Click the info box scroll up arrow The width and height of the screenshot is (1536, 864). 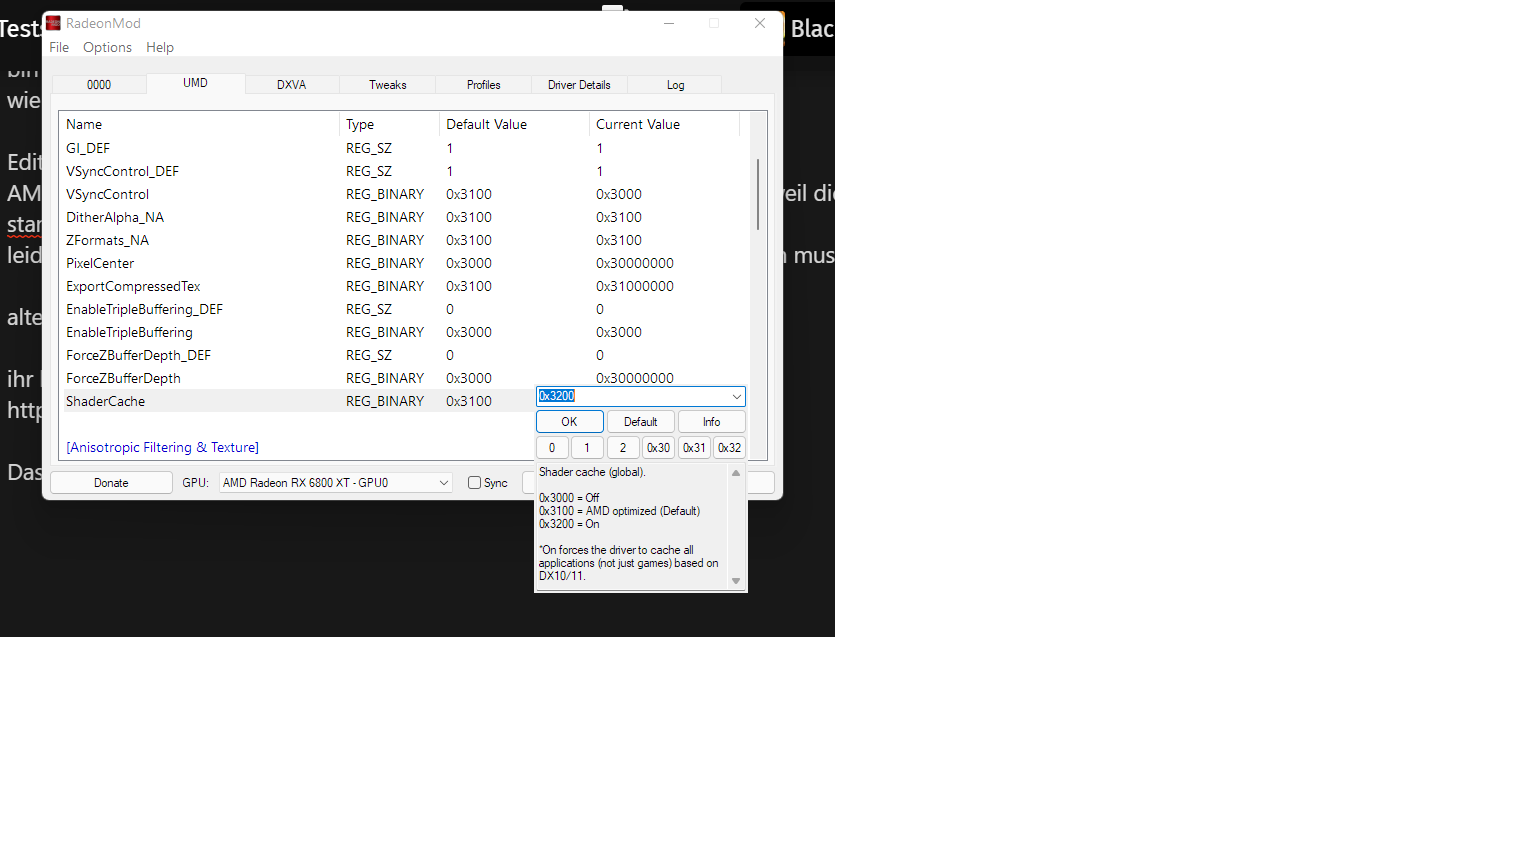(736, 473)
